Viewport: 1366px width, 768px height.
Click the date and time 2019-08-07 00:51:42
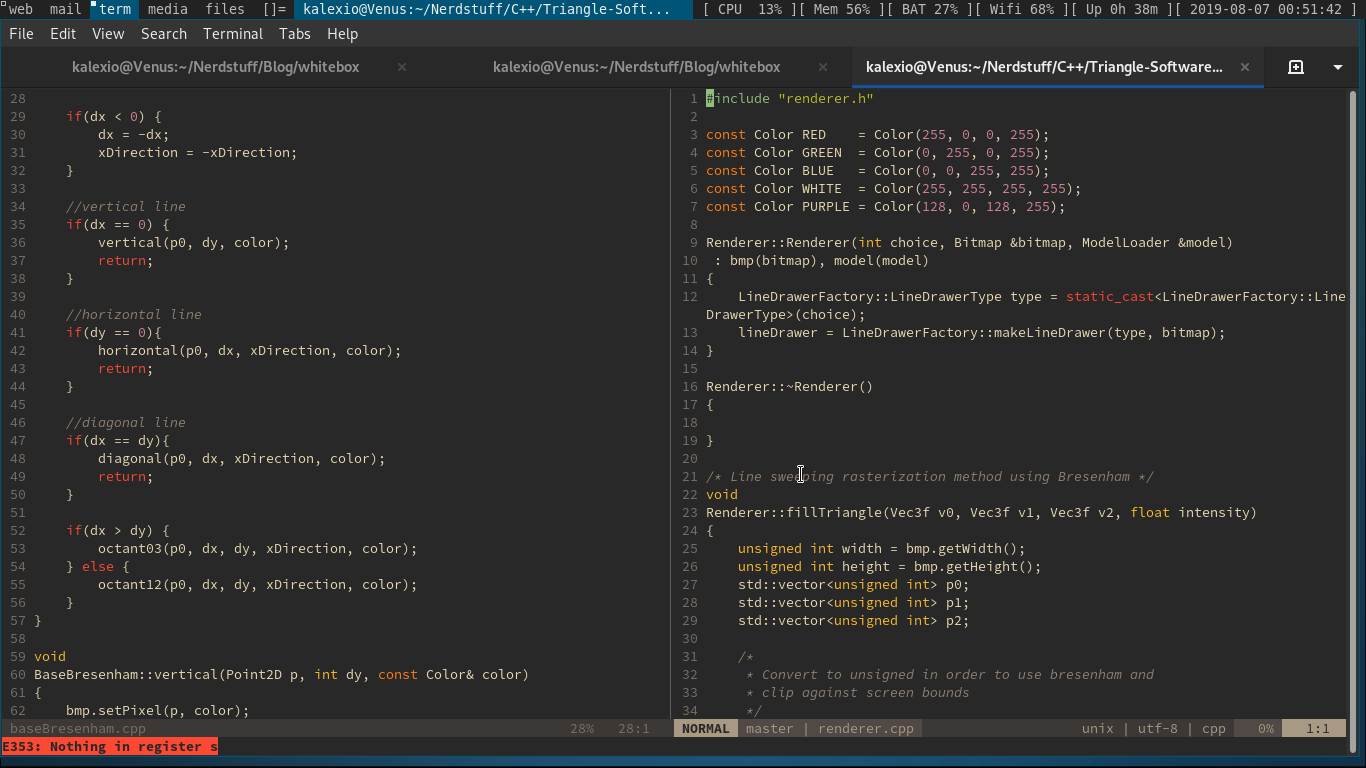click(x=1265, y=9)
